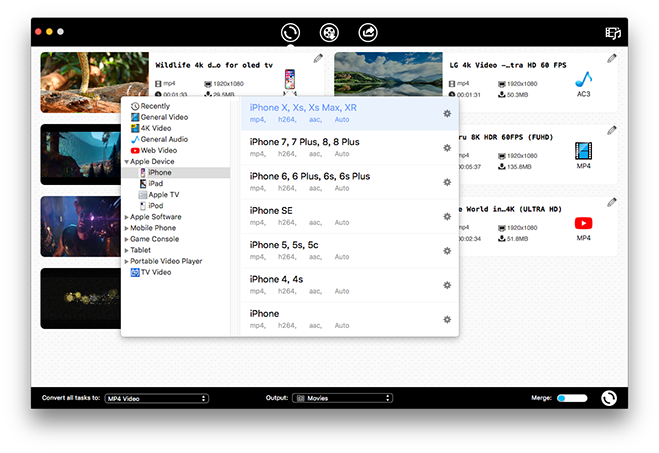Expand the Game Console category
The image size is (659, 453).
(x=127, y=239)
